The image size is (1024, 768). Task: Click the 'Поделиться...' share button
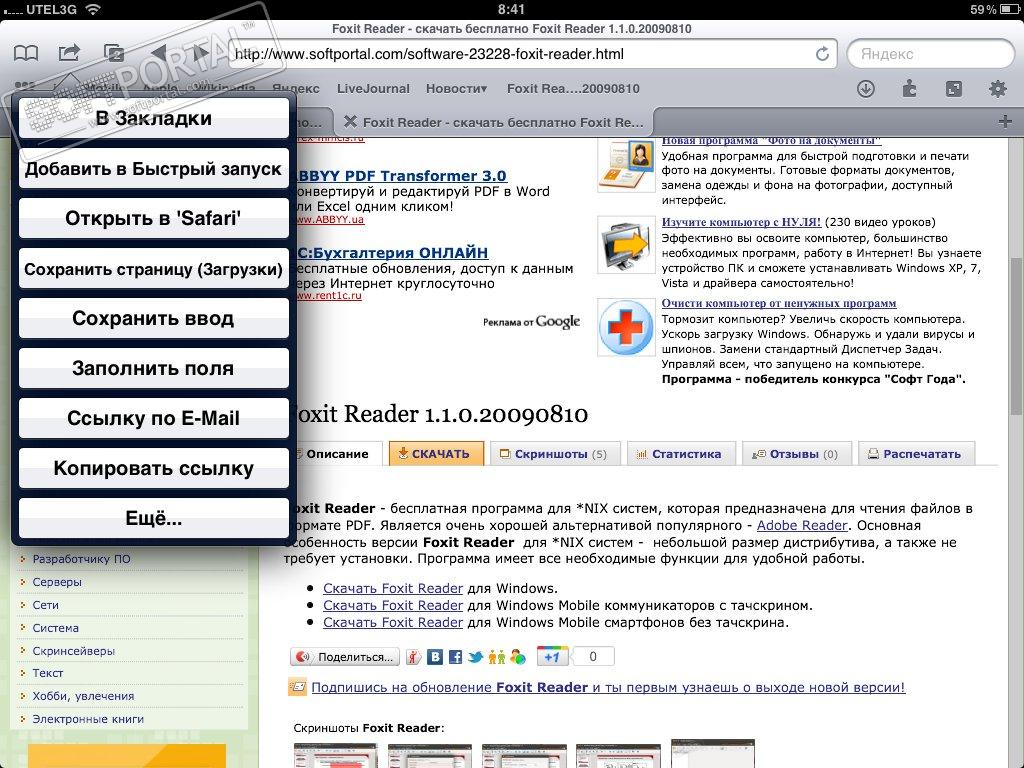click(345, 657)
